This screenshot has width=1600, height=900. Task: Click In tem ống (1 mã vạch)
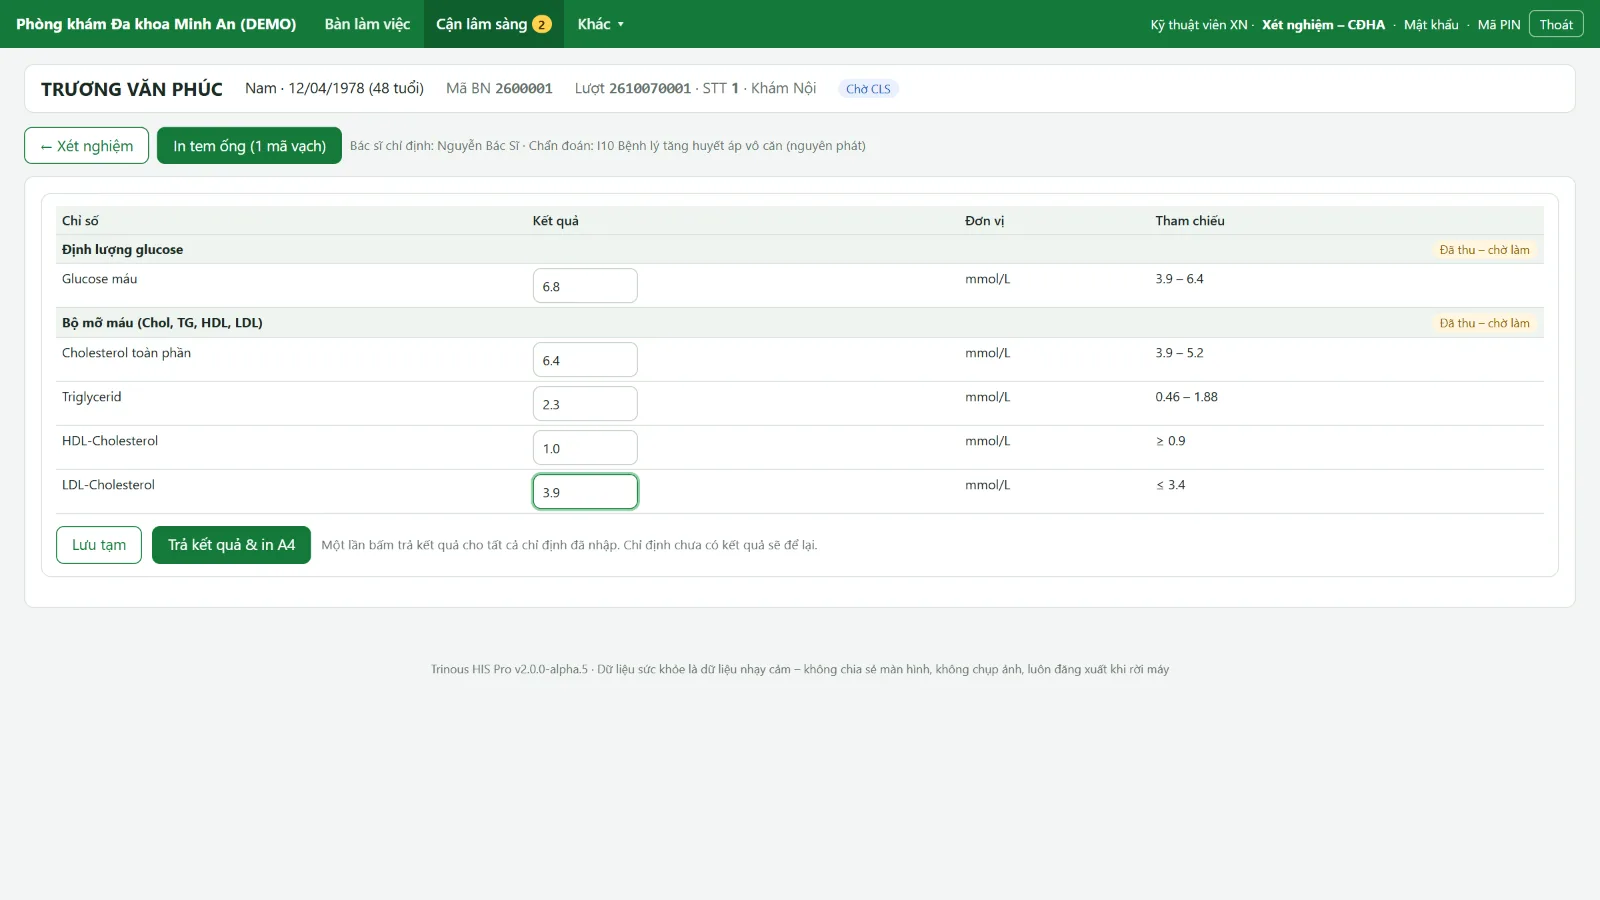tap(249, 146)
